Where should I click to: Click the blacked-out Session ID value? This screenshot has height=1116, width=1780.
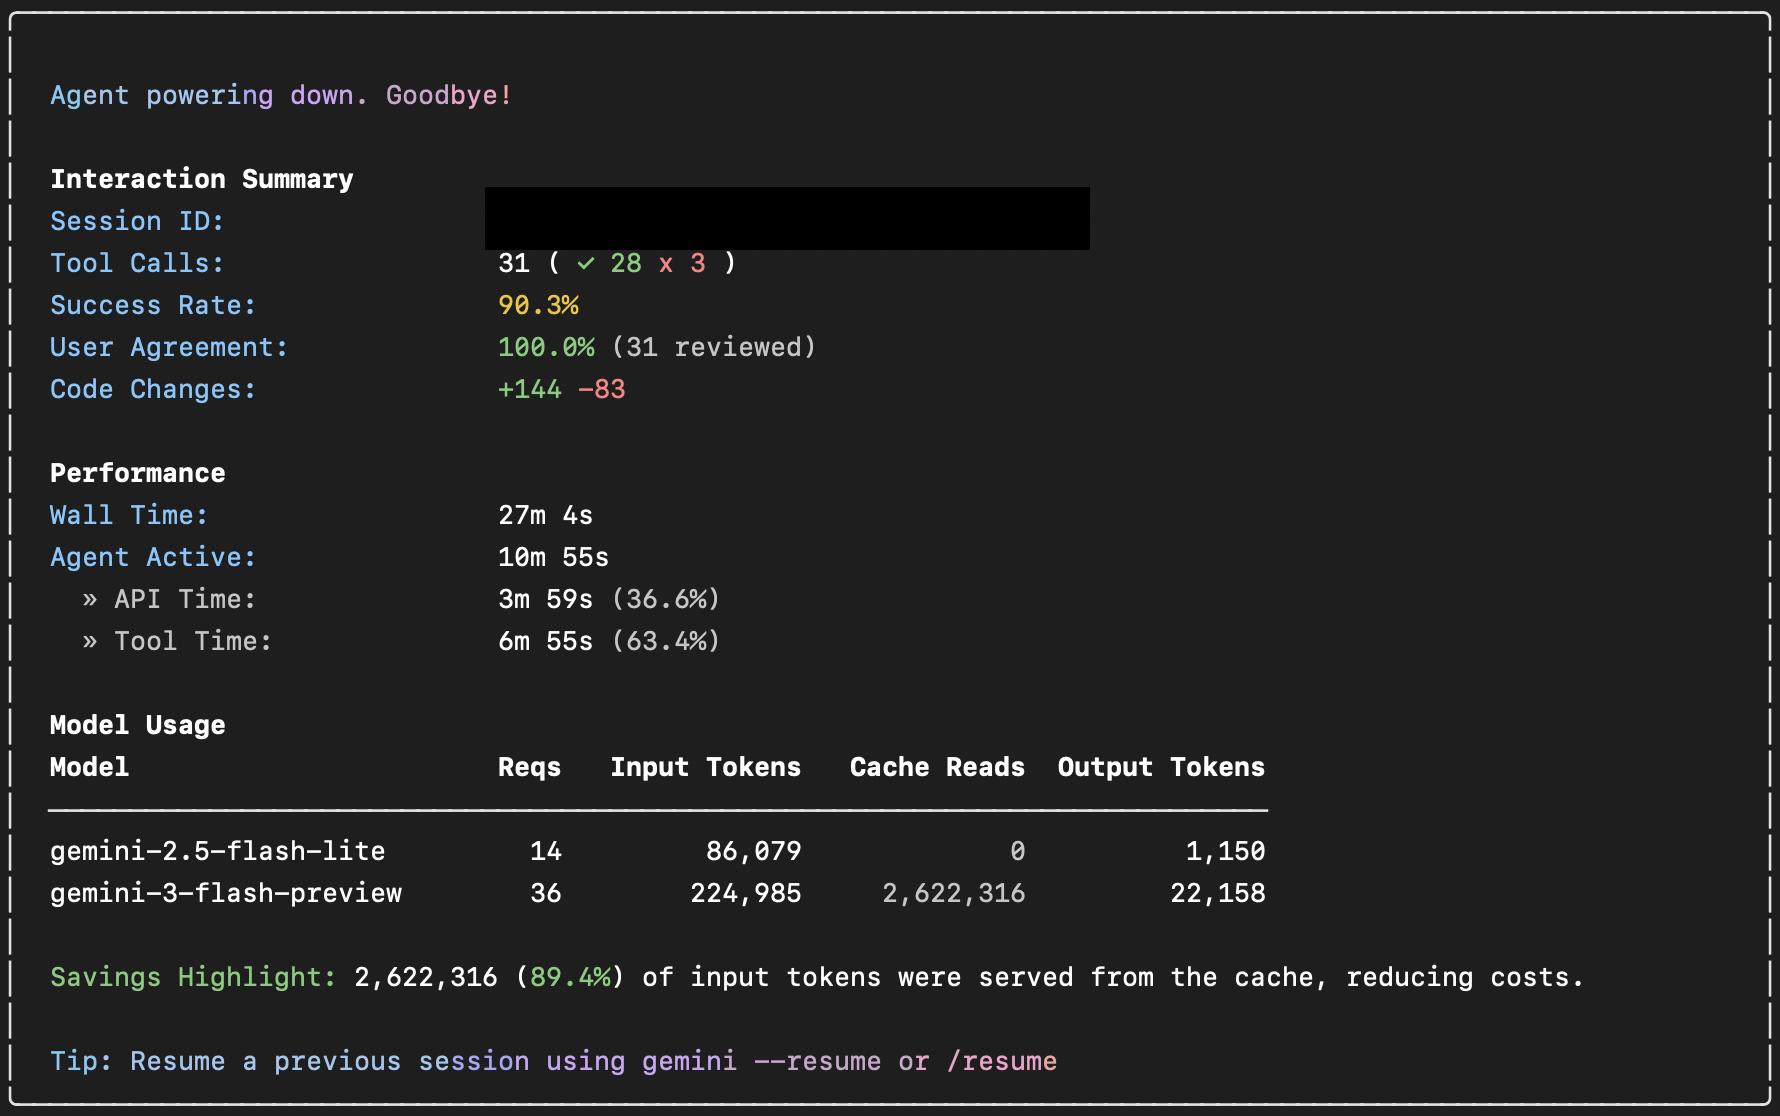(786, 219)
